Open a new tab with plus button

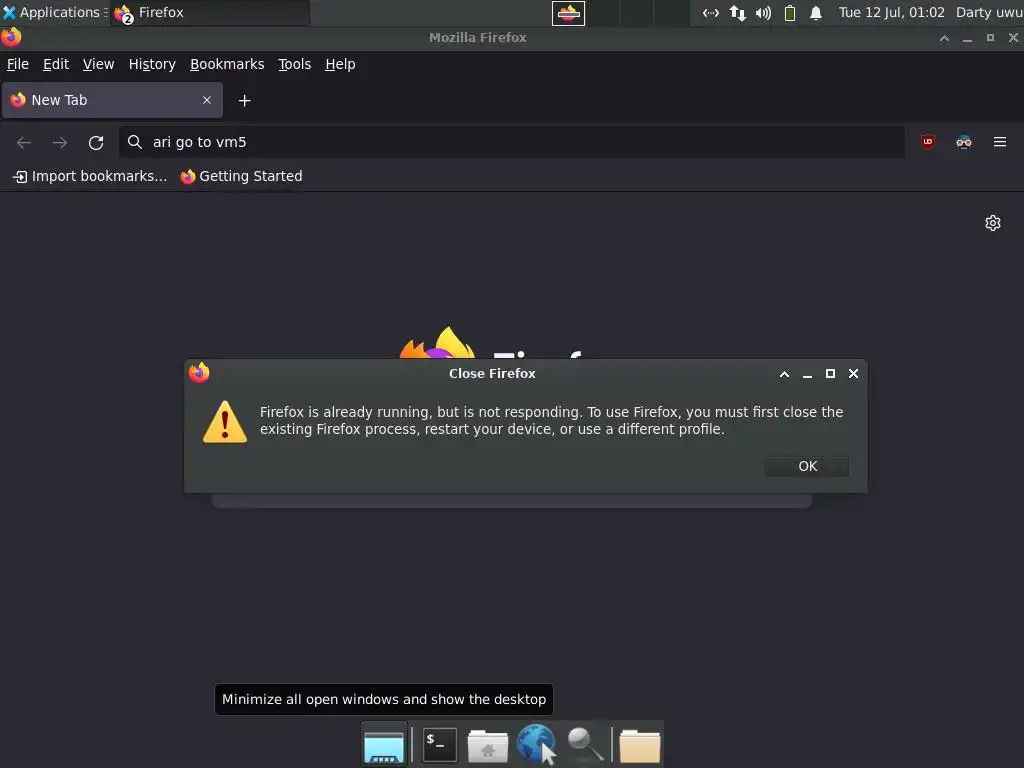244,101
